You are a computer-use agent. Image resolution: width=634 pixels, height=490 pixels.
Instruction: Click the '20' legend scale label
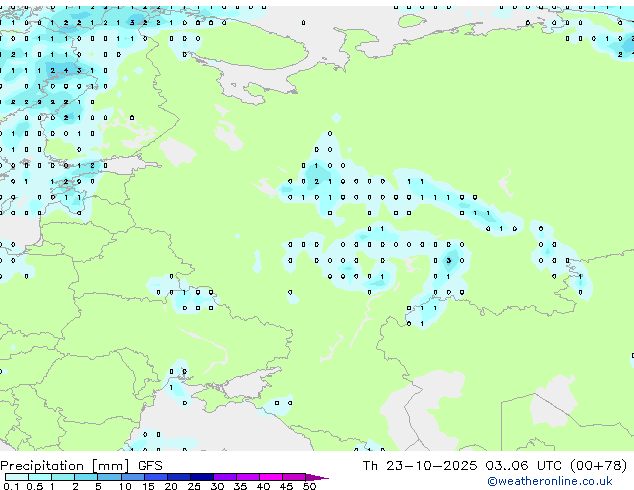click(171, 486)
